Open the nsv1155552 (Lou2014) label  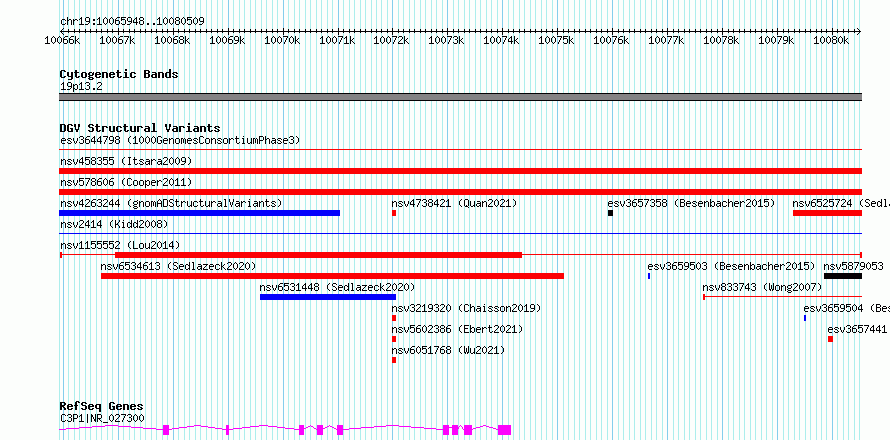pos(120,245)
